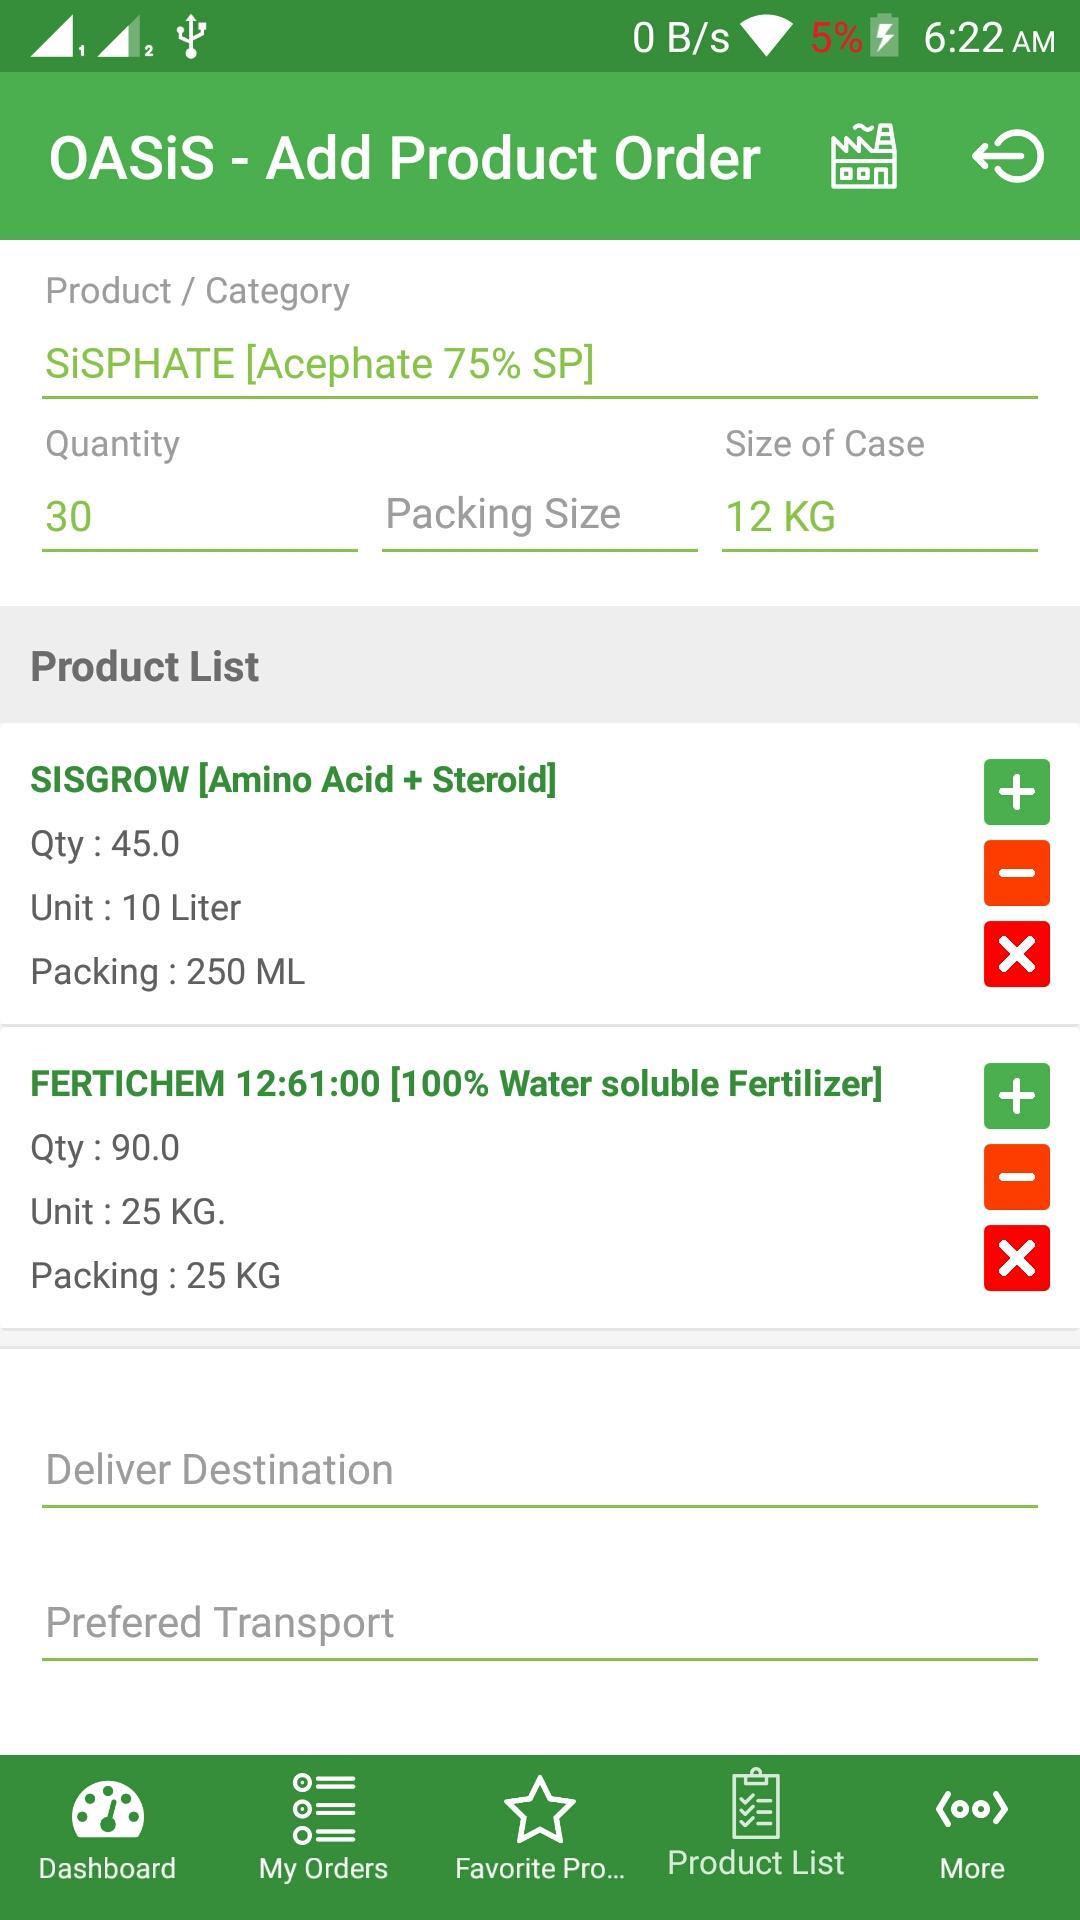The height and width of the screenshot is (1920, 1080).
Task: Select the Packing Size dropdown field
Action: point(540,515)
